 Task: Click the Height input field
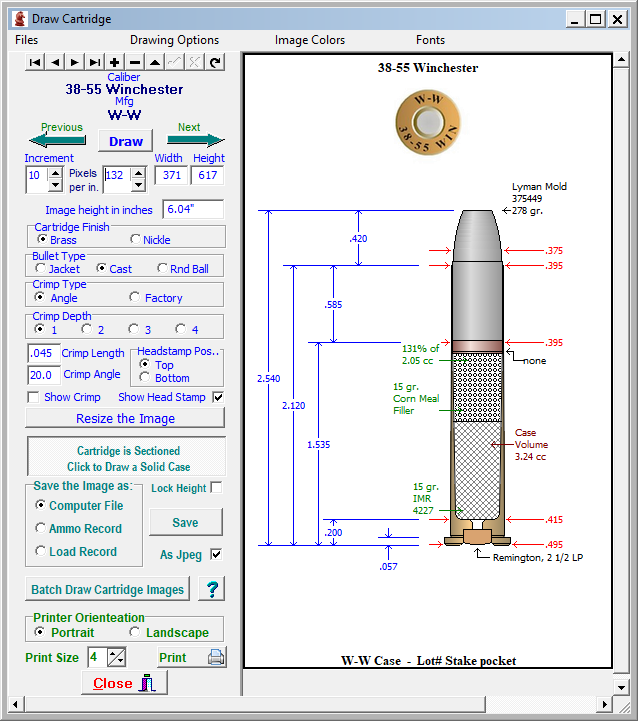click(207, 175)
